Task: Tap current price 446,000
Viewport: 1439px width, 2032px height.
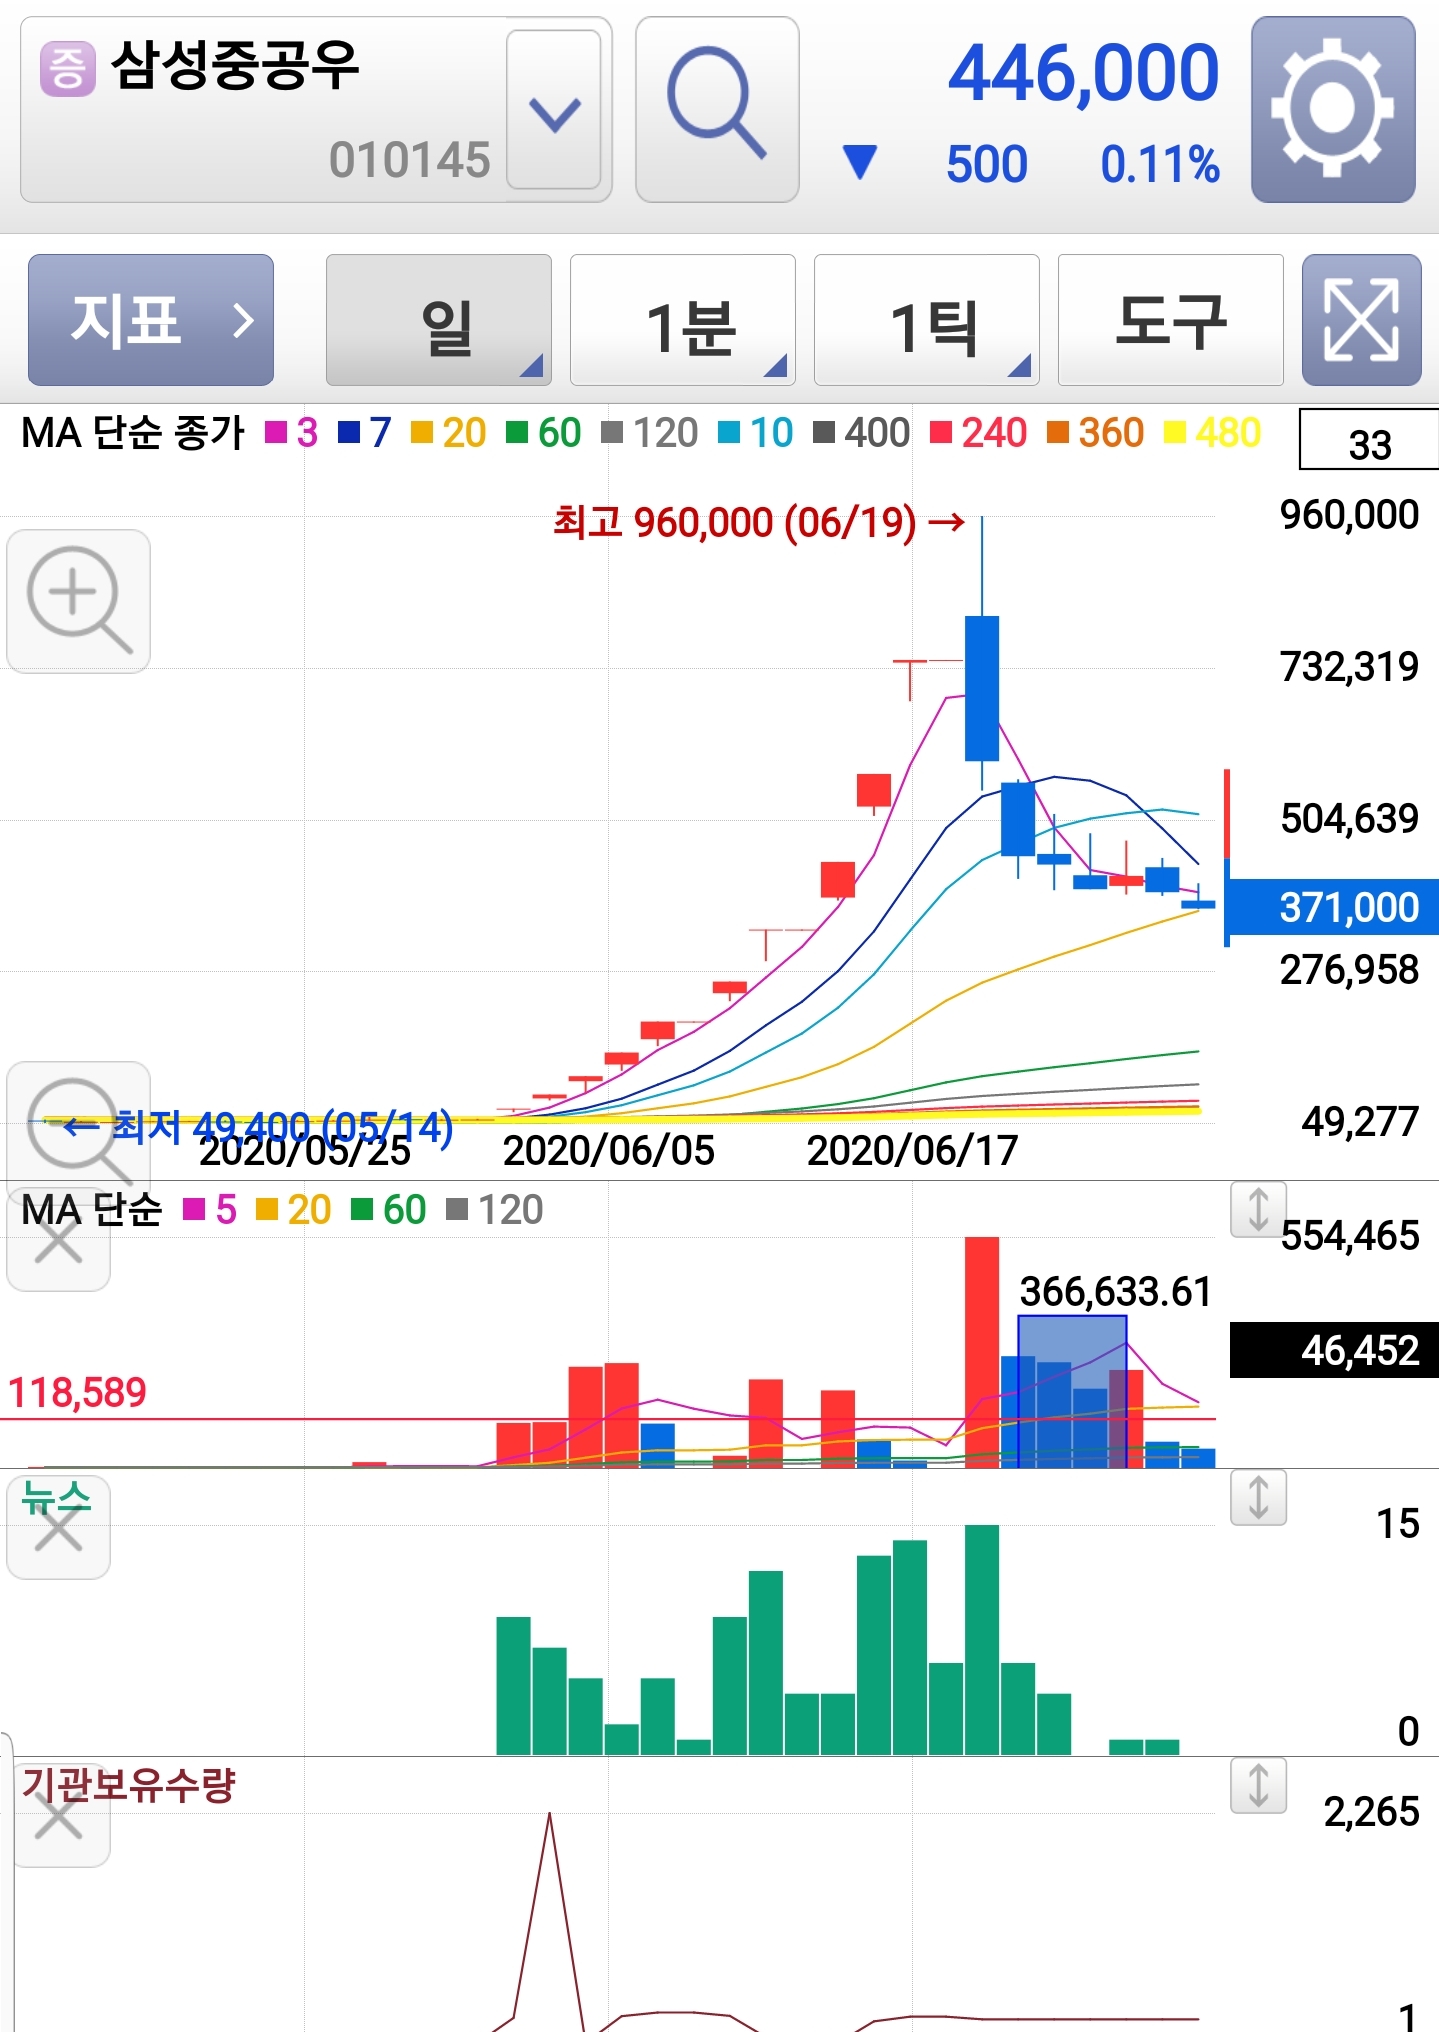Action: point(1083,73)
